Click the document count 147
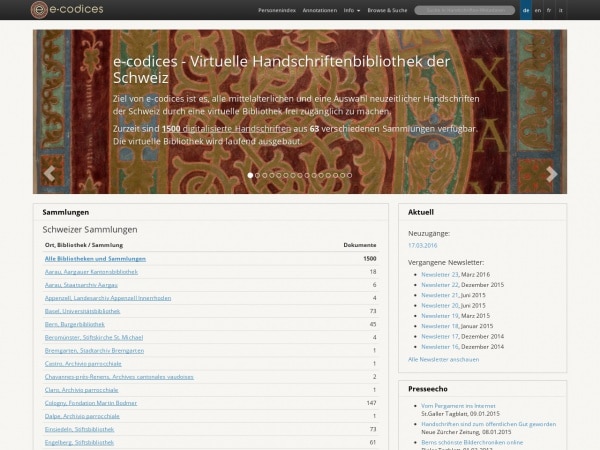Image resolution: width=600 pixels, height=450 pixels. coord(371,403)
